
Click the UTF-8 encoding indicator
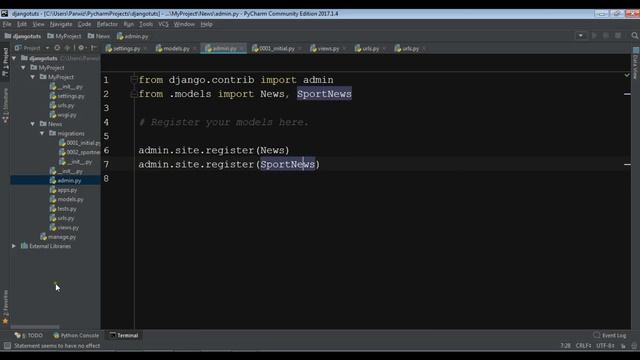pyautogui.click(x=605, y=346)
